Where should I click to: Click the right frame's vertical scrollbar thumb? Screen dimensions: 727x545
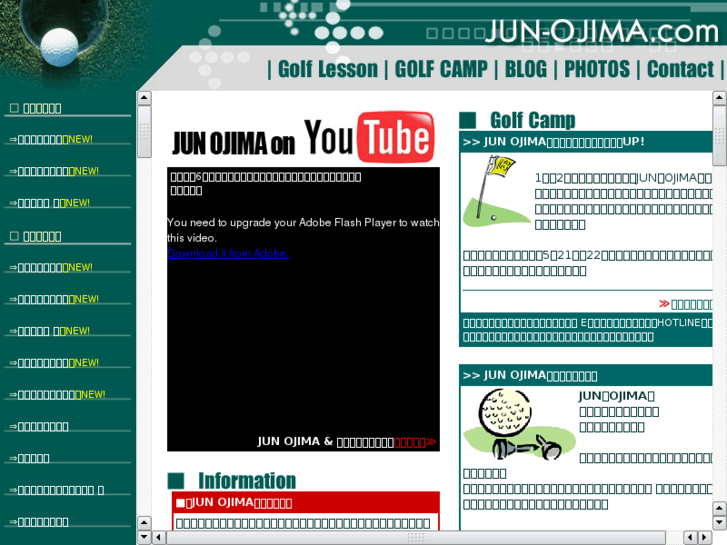click(x=719, y=135)
